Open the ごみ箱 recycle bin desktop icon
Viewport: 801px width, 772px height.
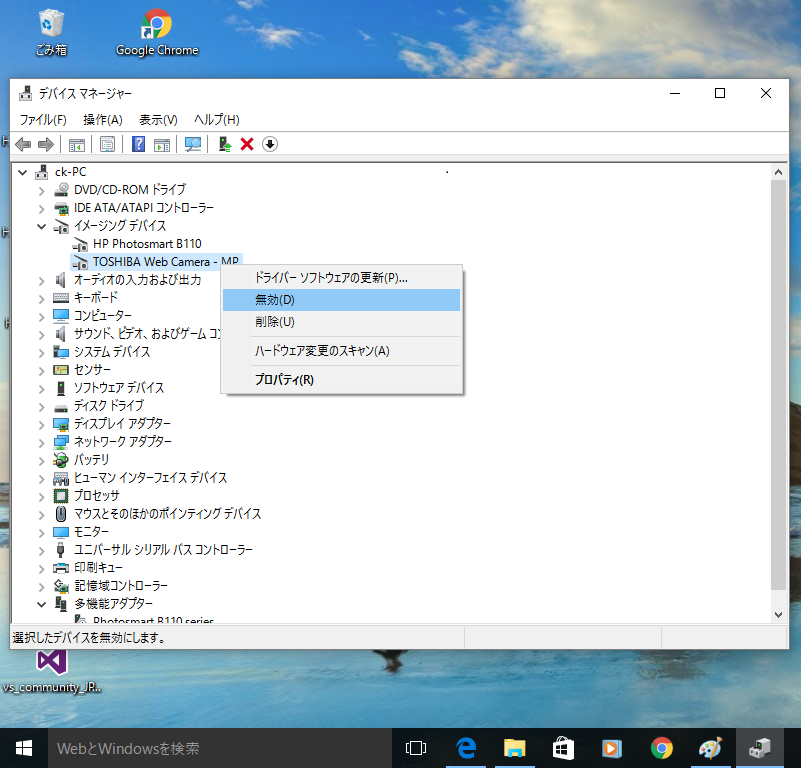(x=51, y=32)
